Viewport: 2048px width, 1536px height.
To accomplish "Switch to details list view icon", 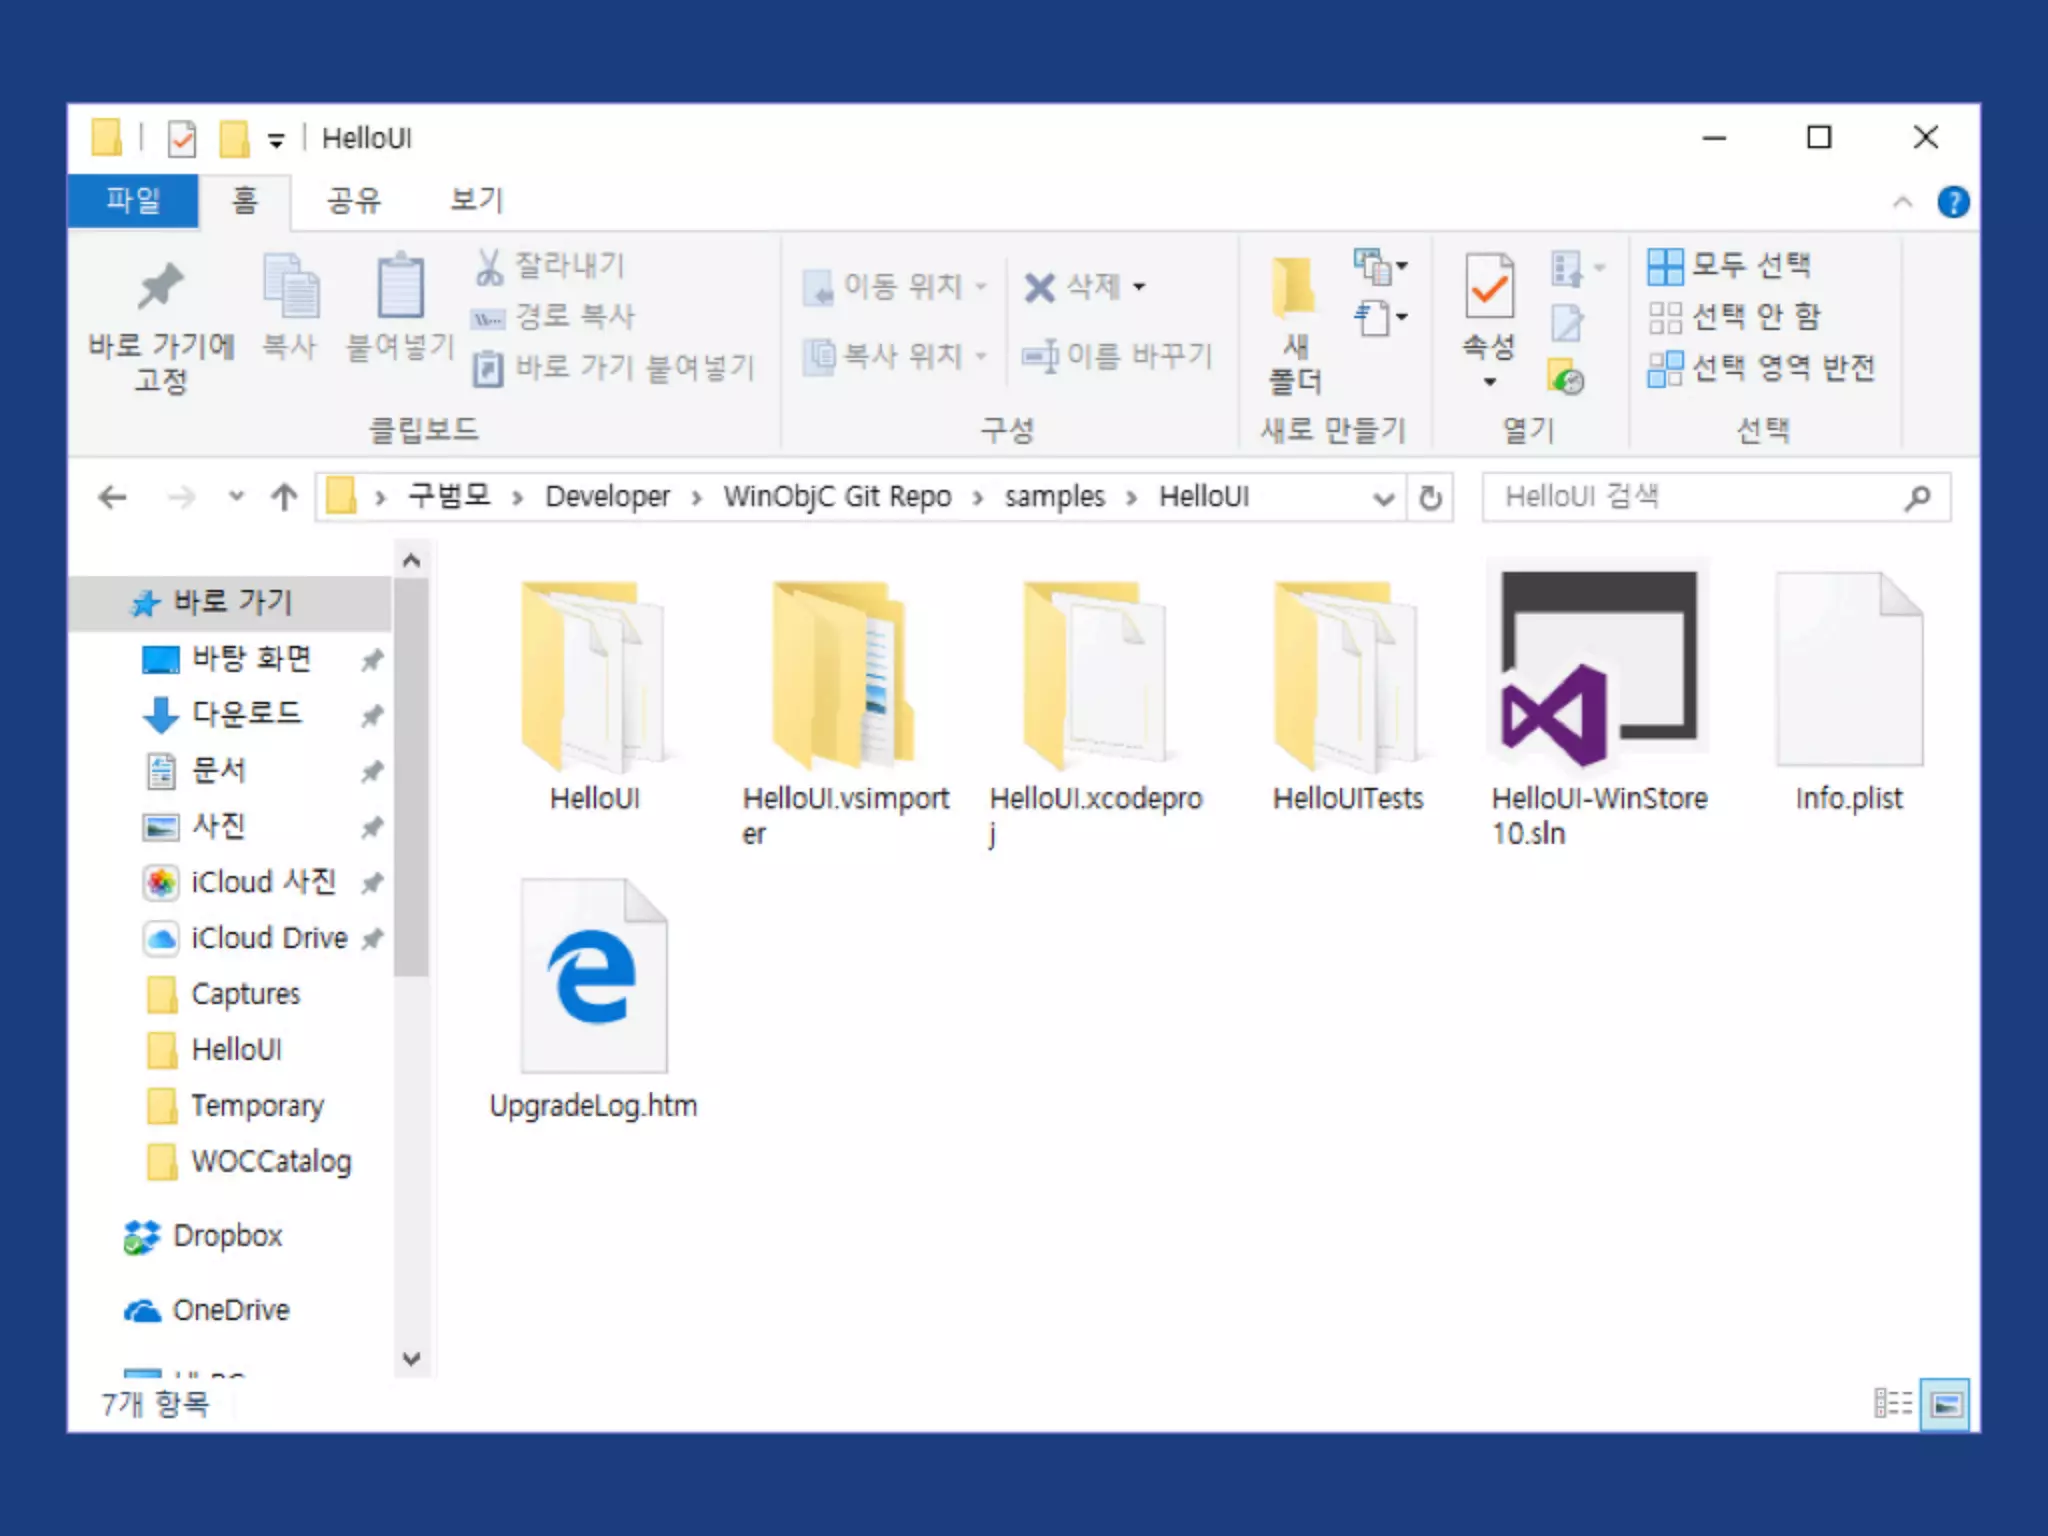I will (1892, 1404).
